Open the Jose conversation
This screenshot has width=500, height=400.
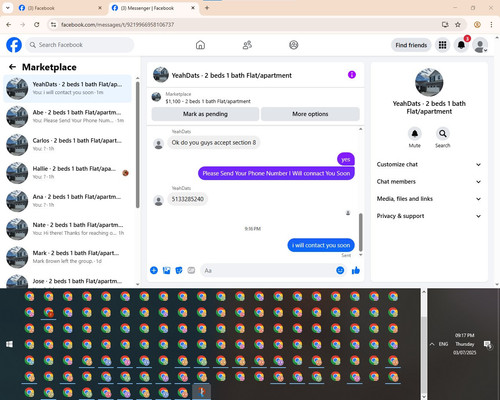(67, 281)
